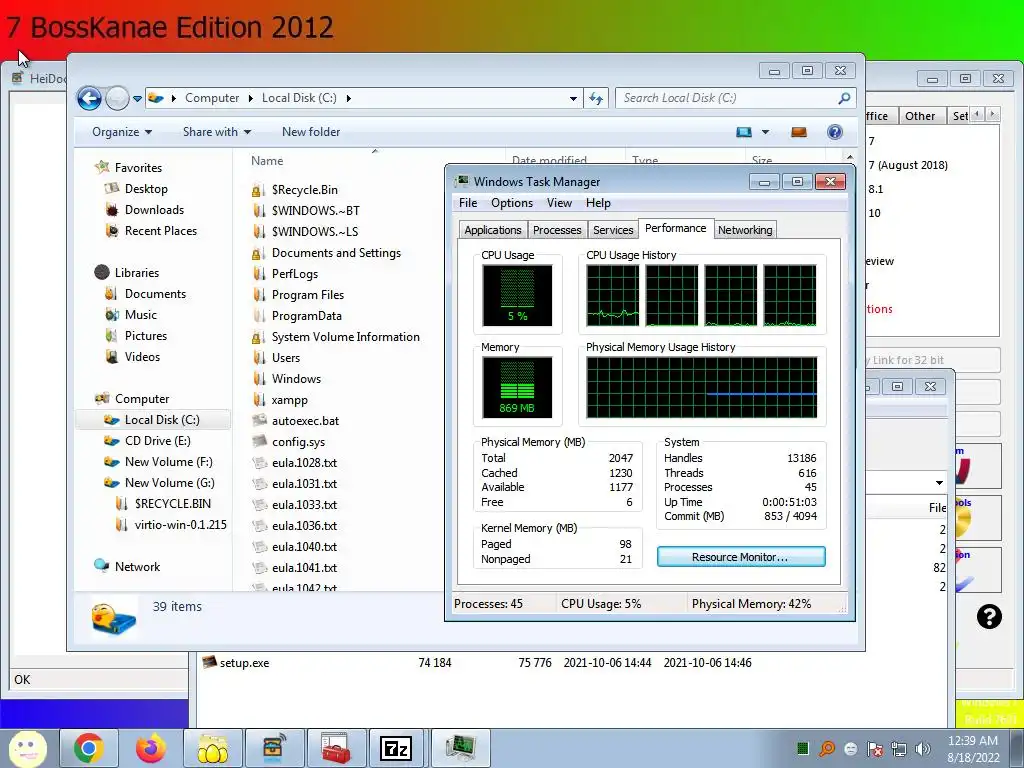Click the New folder button
Viewport: 1024px width, 768px height.
pos(311,132)
